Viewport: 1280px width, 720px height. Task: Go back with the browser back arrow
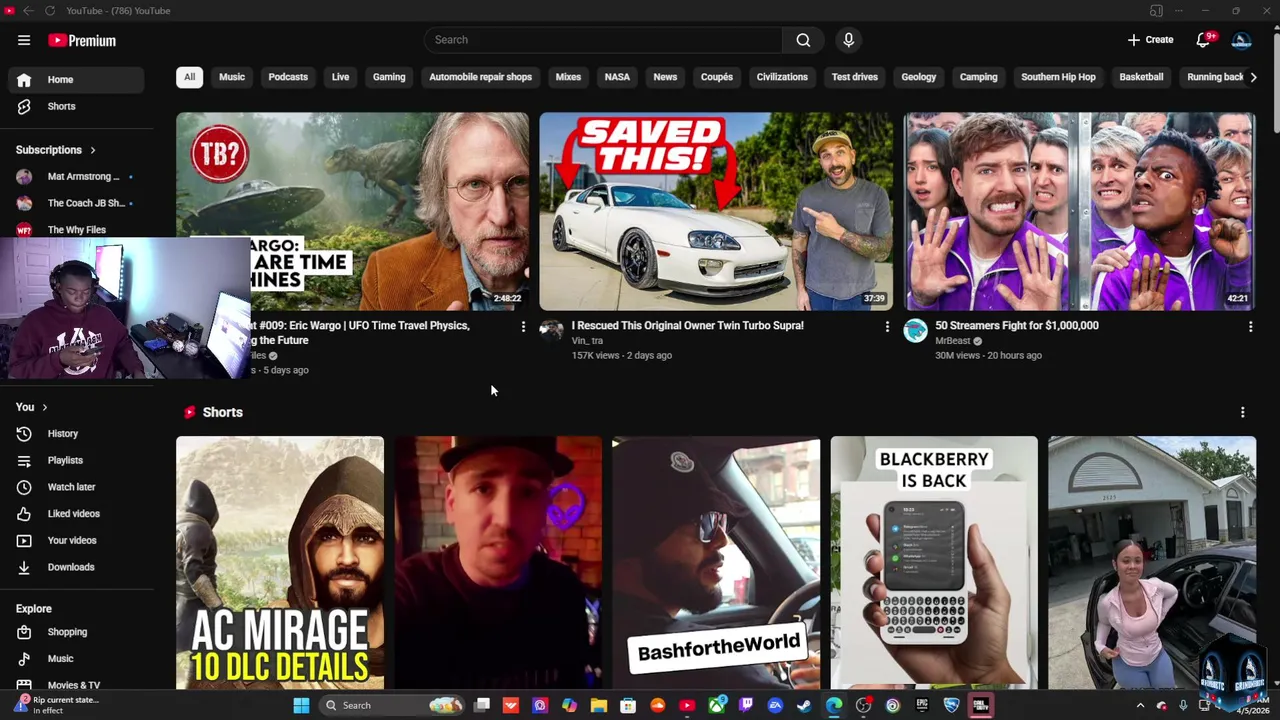click(x=27, y=11)
